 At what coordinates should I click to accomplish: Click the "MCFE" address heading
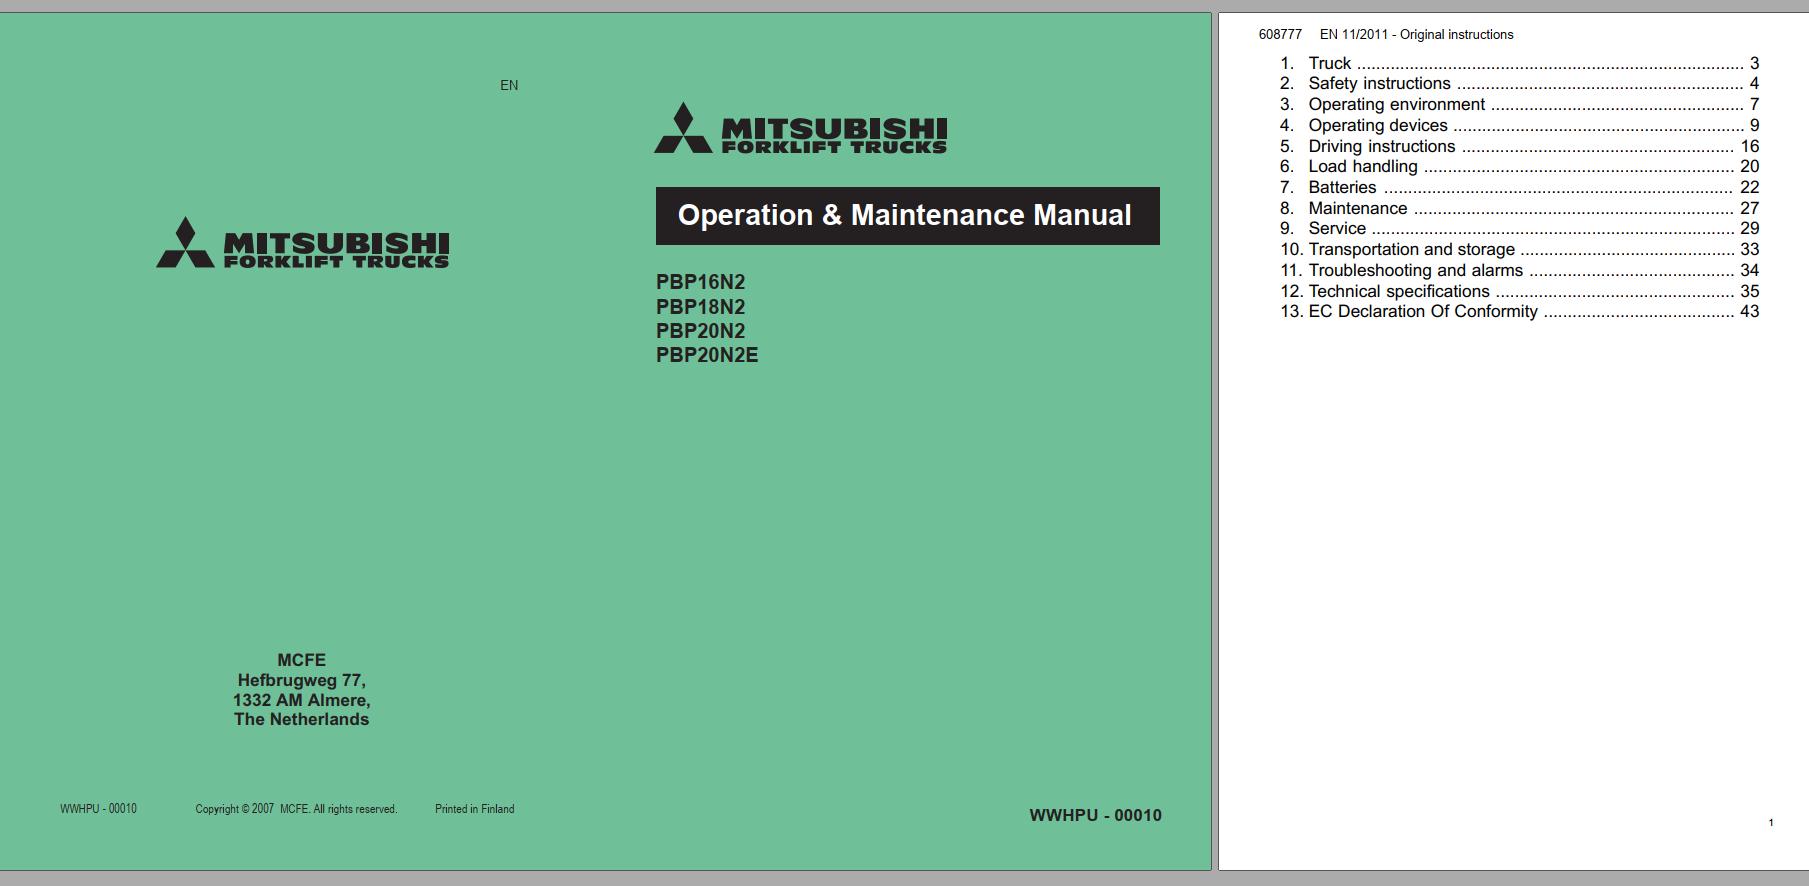301,660
